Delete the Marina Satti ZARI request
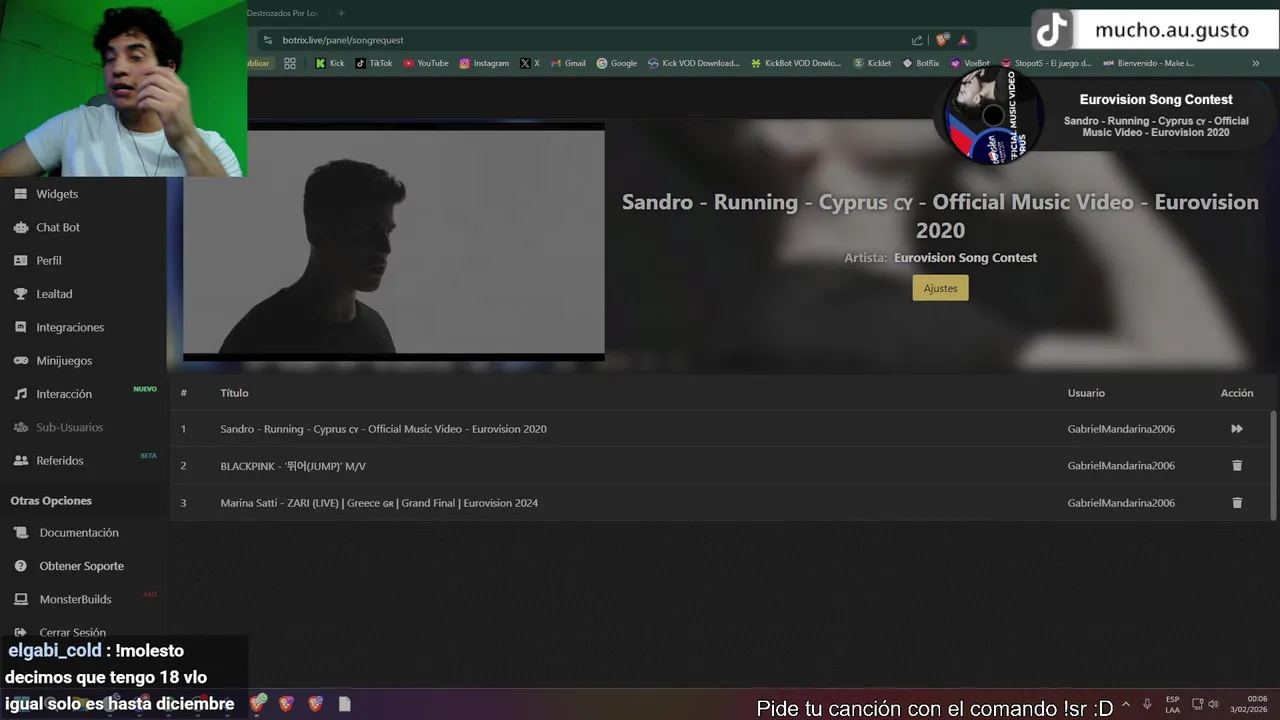The image size is (1280, 720). point(1237,503)
